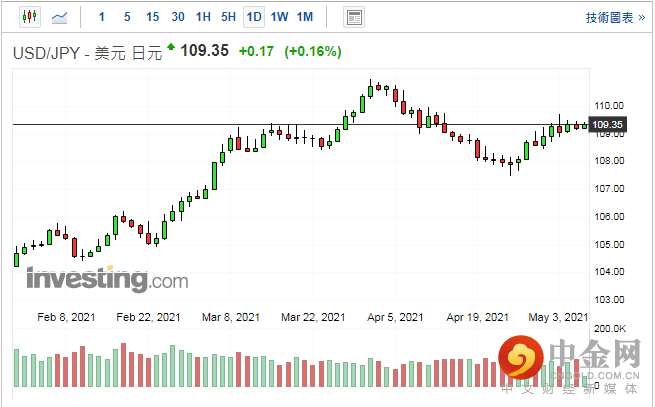Viewport: 655px width, 407px height.
Task: Click the Mar 8, 2021 date label
Action: pyautogui.click(x=231, y=317)
